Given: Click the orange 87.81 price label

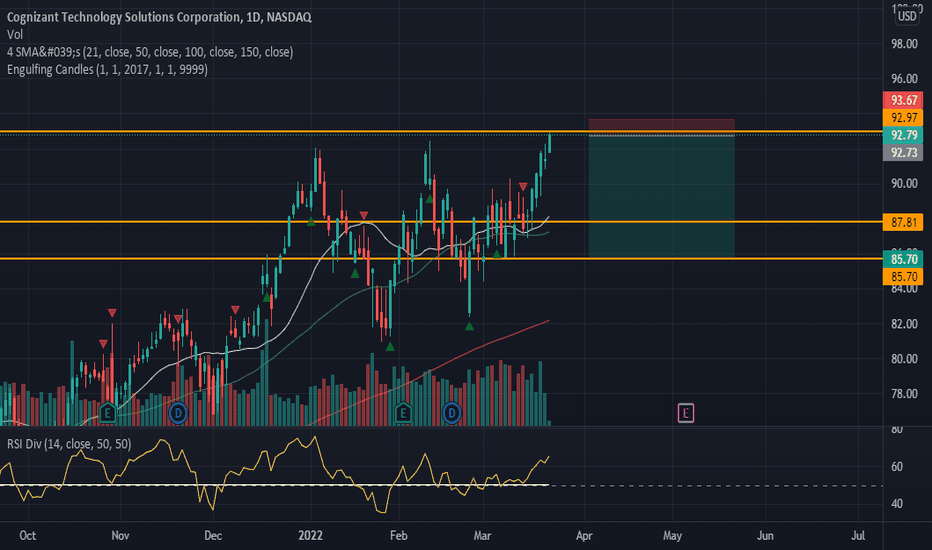Looking at the screenshot, I should 903,222.
